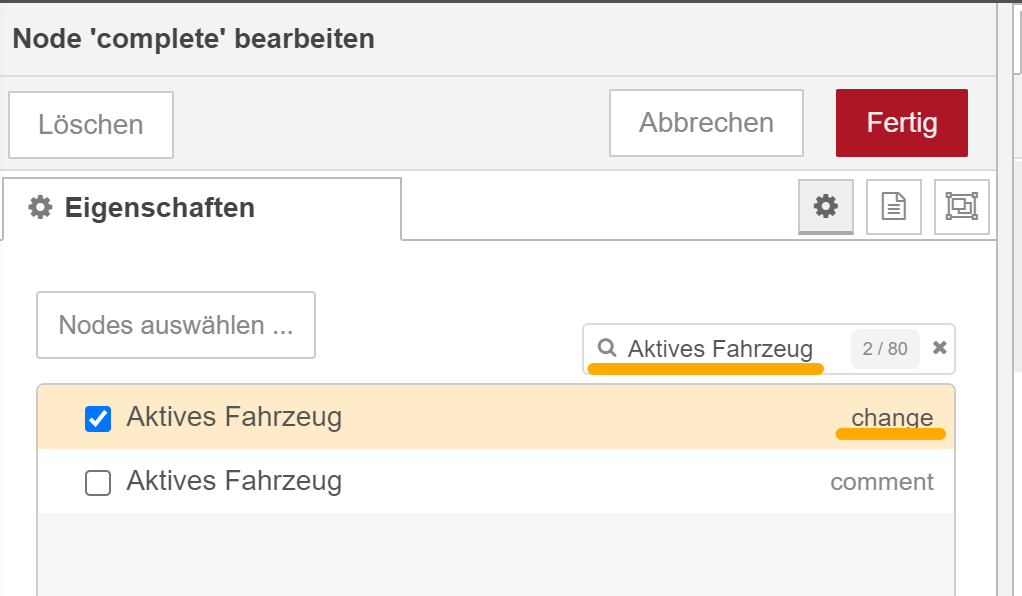Click the 'comment' node type label
The width and height of the screenshot is (1022, 596).
click(x=881, y=482)
